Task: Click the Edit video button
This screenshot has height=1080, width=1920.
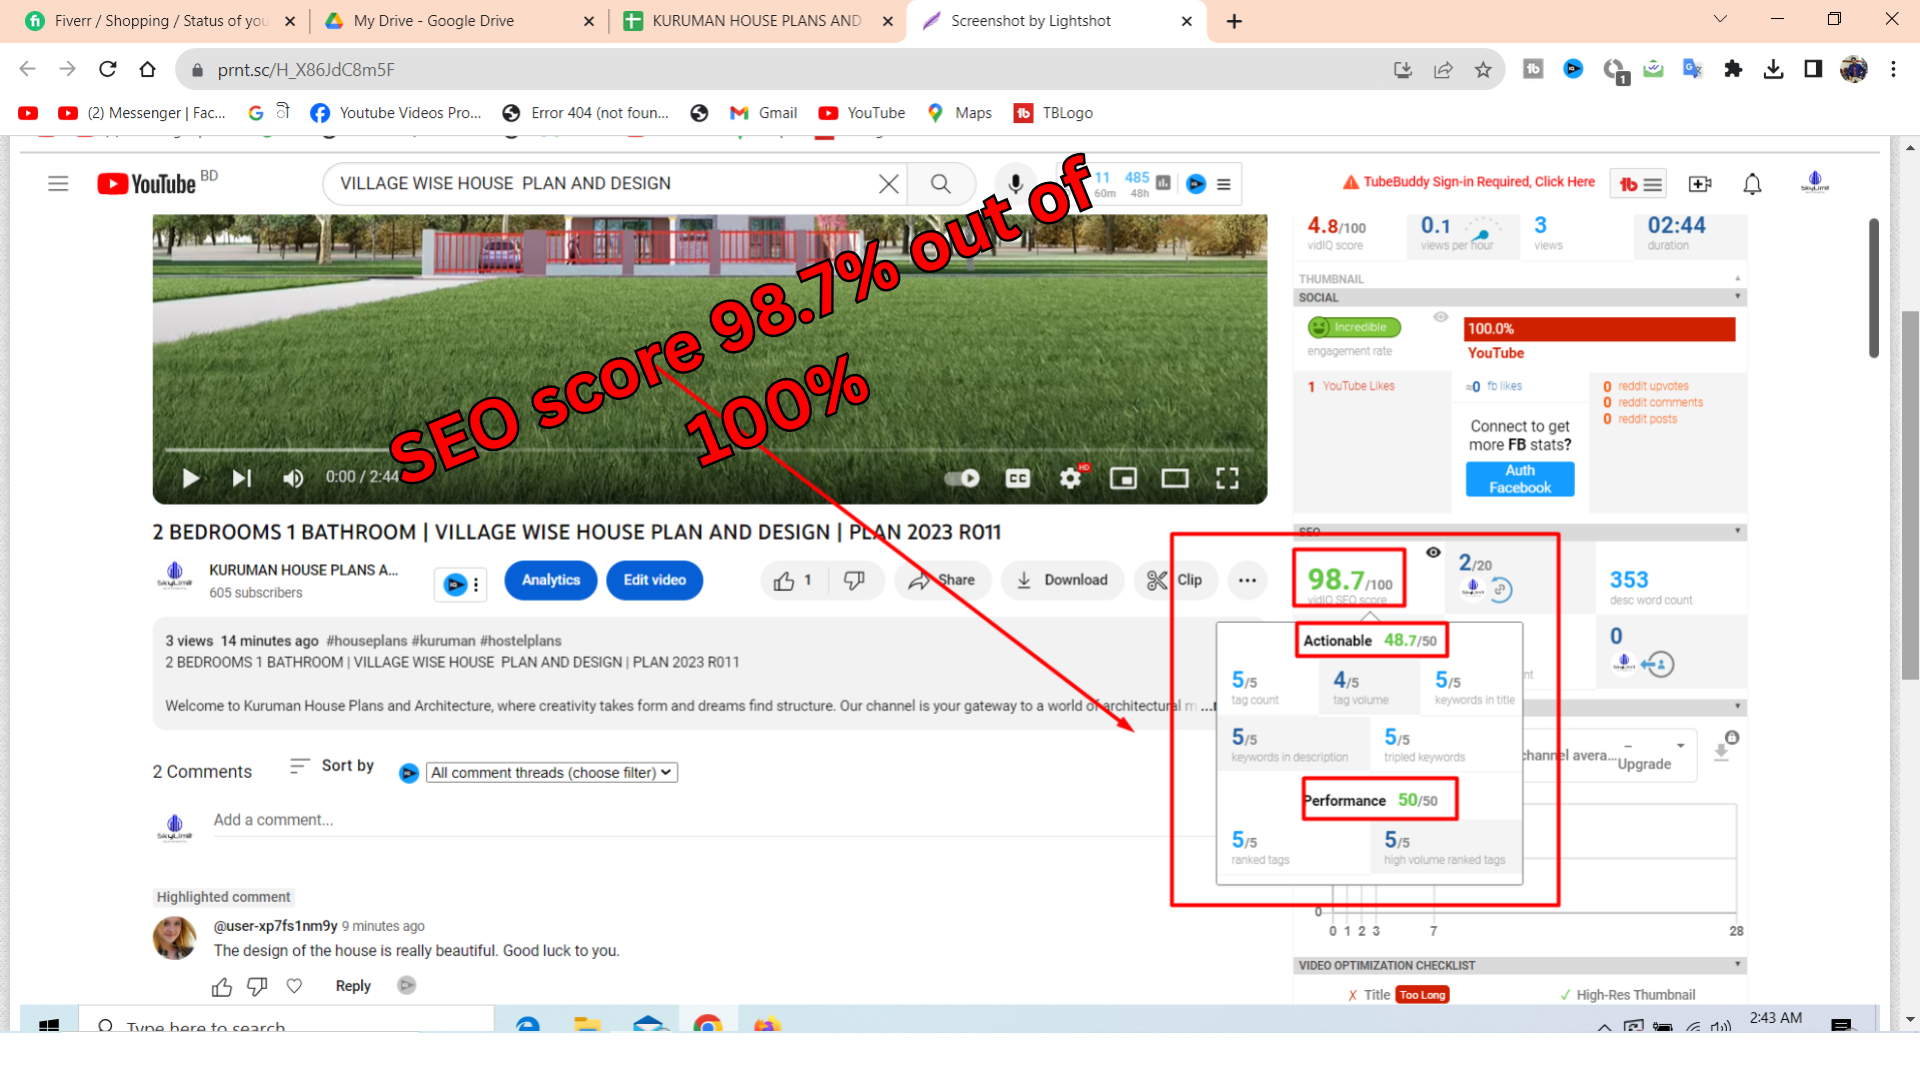Action: pos(654,580)
